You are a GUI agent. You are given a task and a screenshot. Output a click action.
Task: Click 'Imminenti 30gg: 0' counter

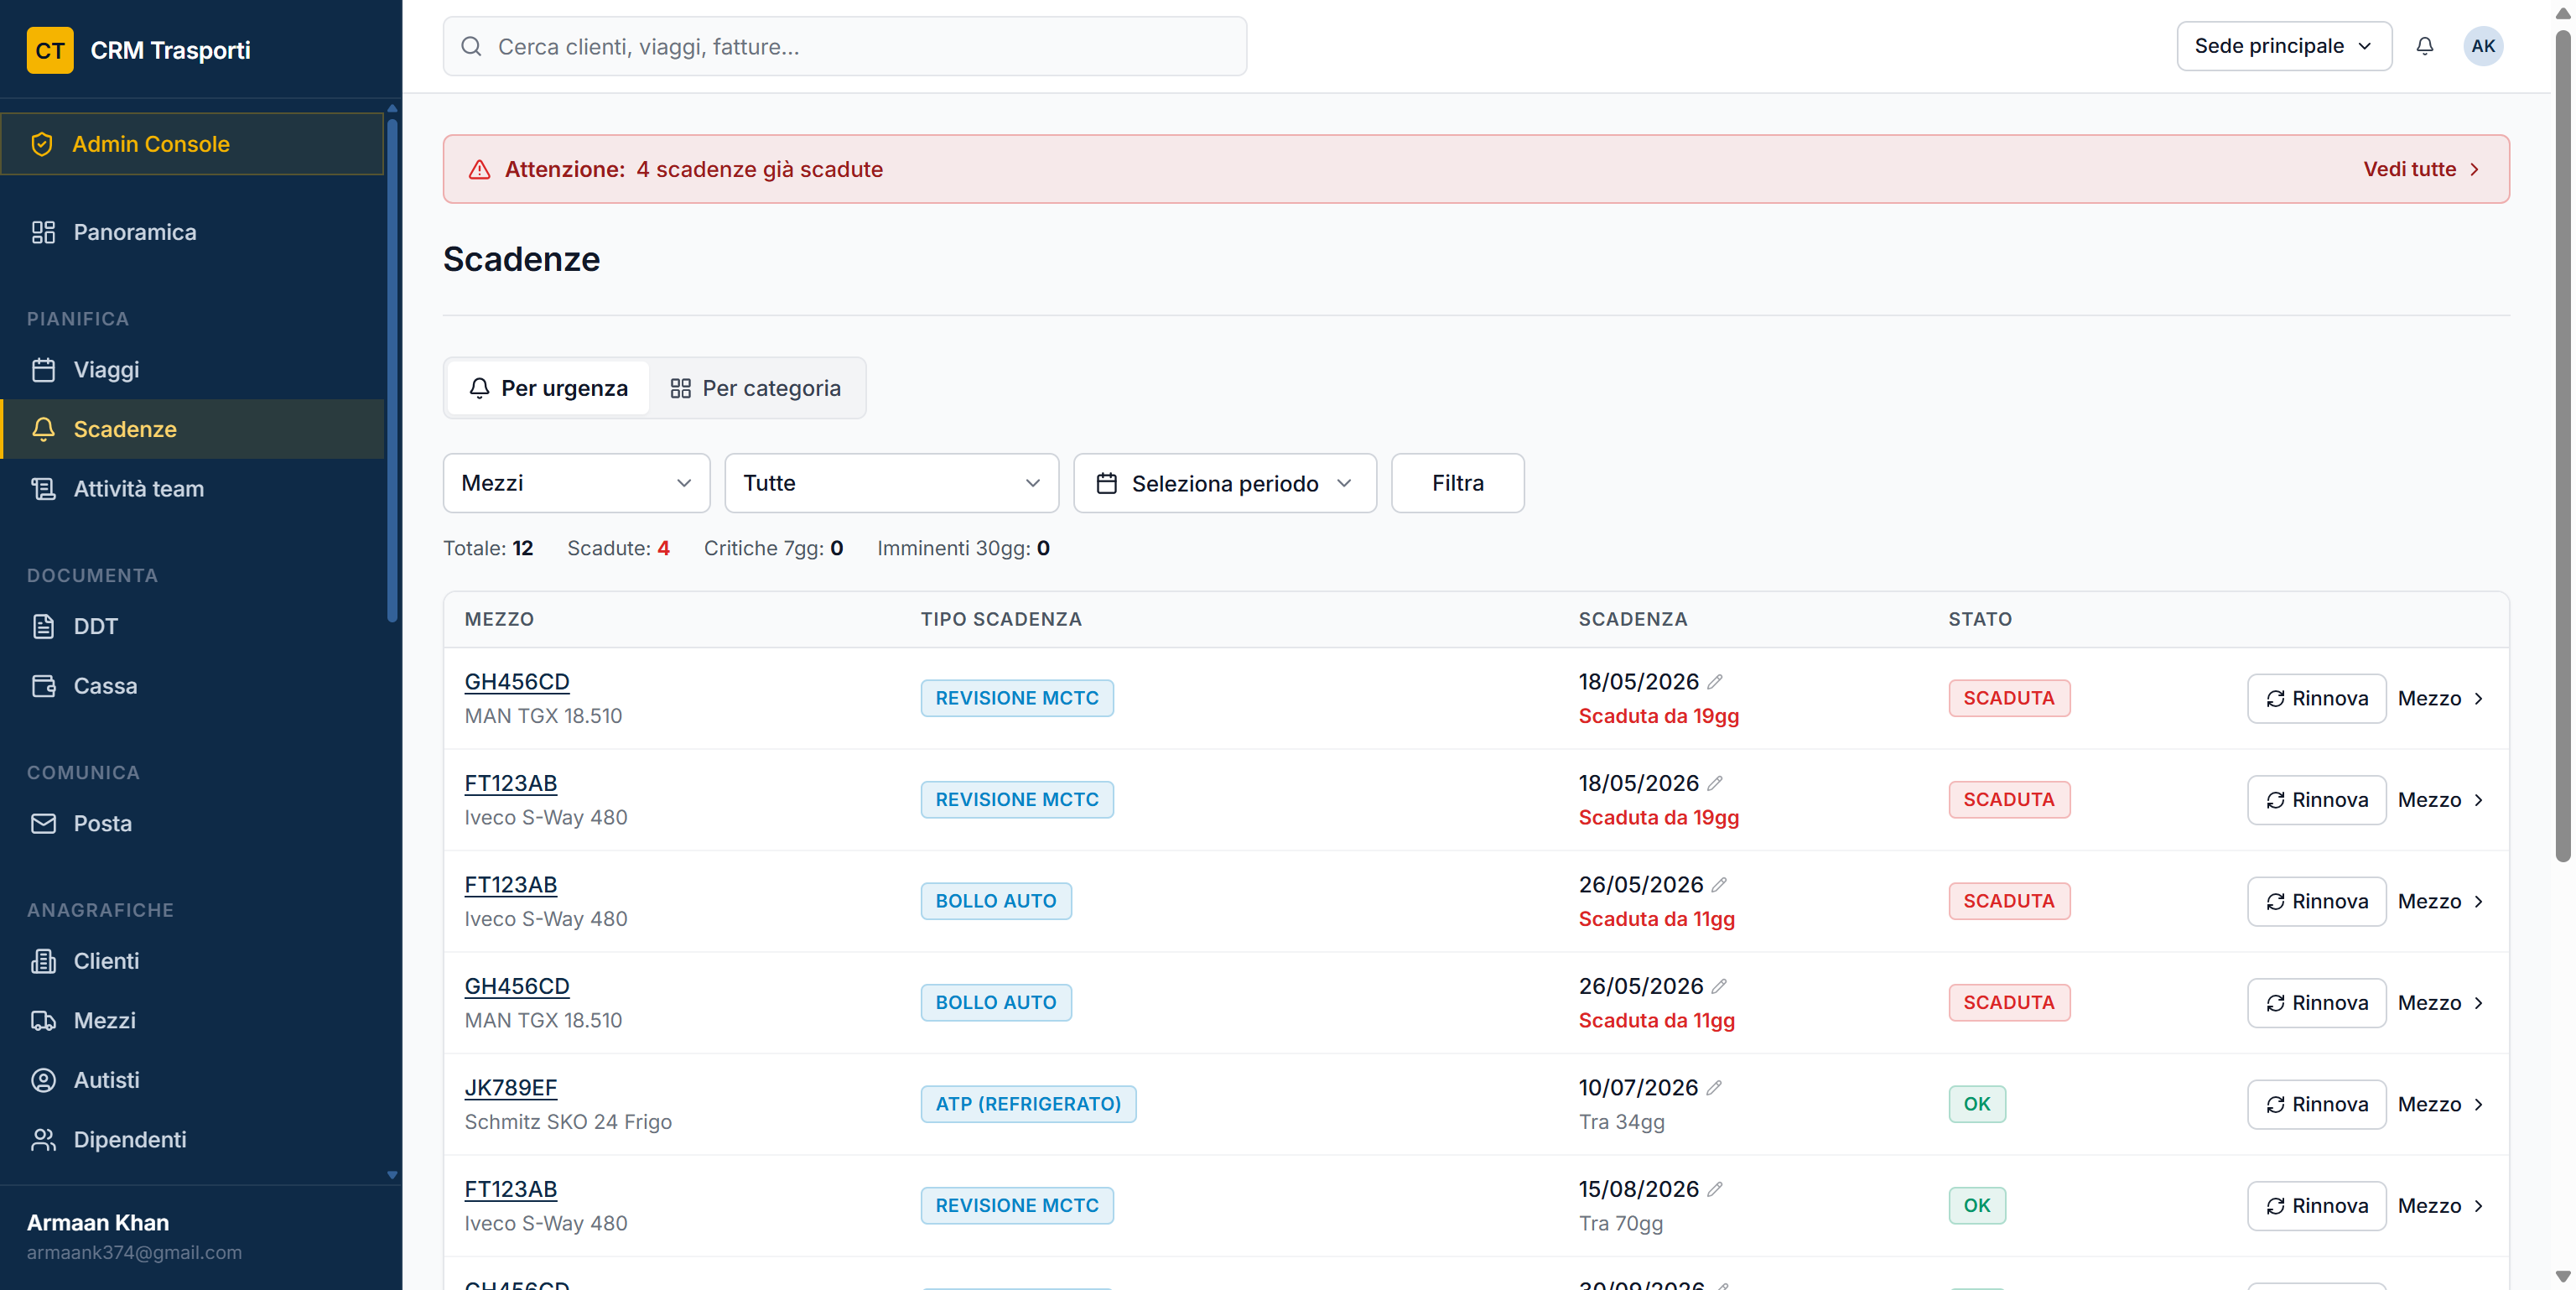(x=963, y=548)
